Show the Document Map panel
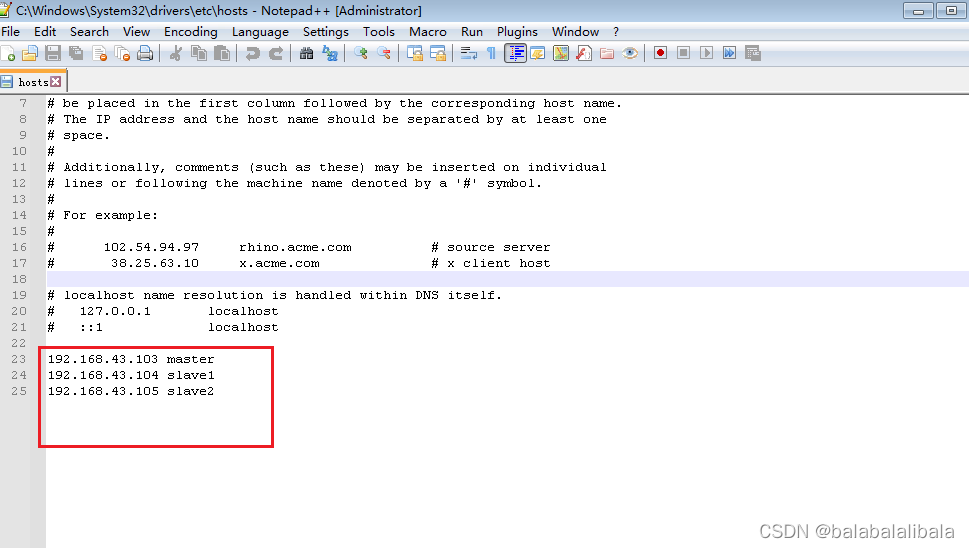Image resolution: width=969 pixels, height=548 pixels. [x=561, y=54]
